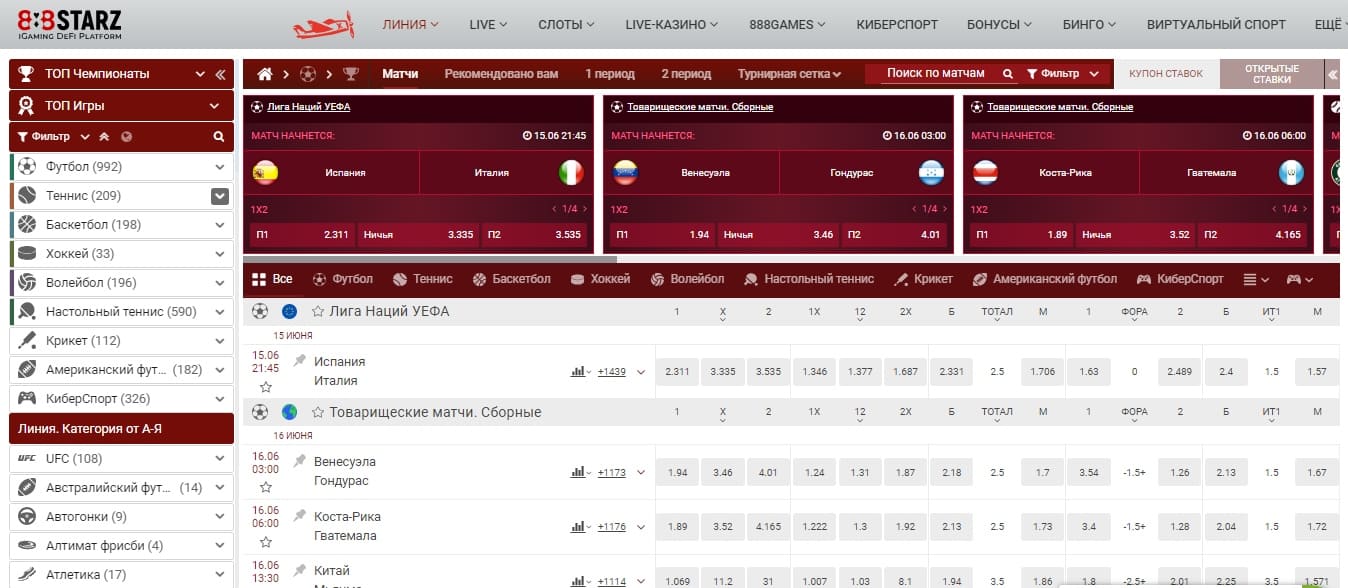1348x588 pixels.
Task: Open КиберСпорт (326) sidebar item
Action: click(121, 399)
